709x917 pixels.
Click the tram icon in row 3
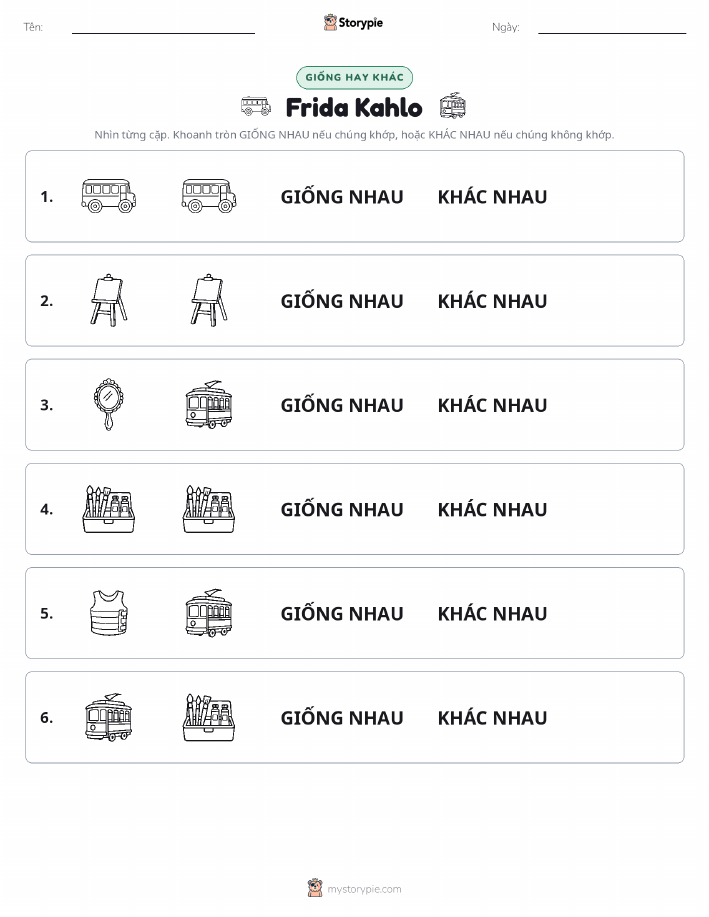coord(209,405)
